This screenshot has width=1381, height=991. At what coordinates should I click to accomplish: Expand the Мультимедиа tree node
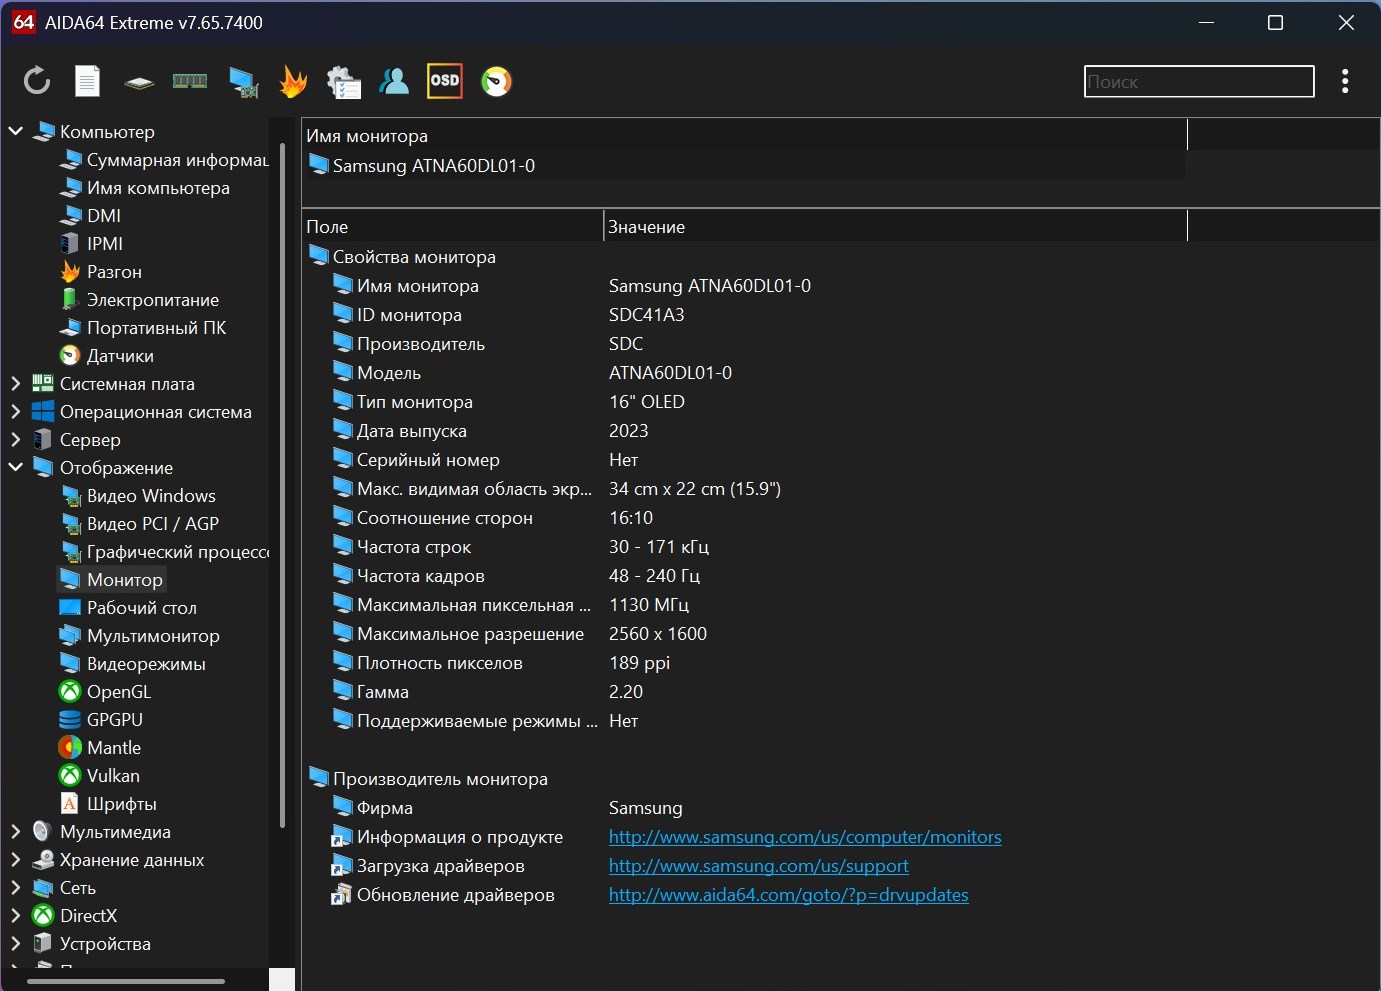16,831
